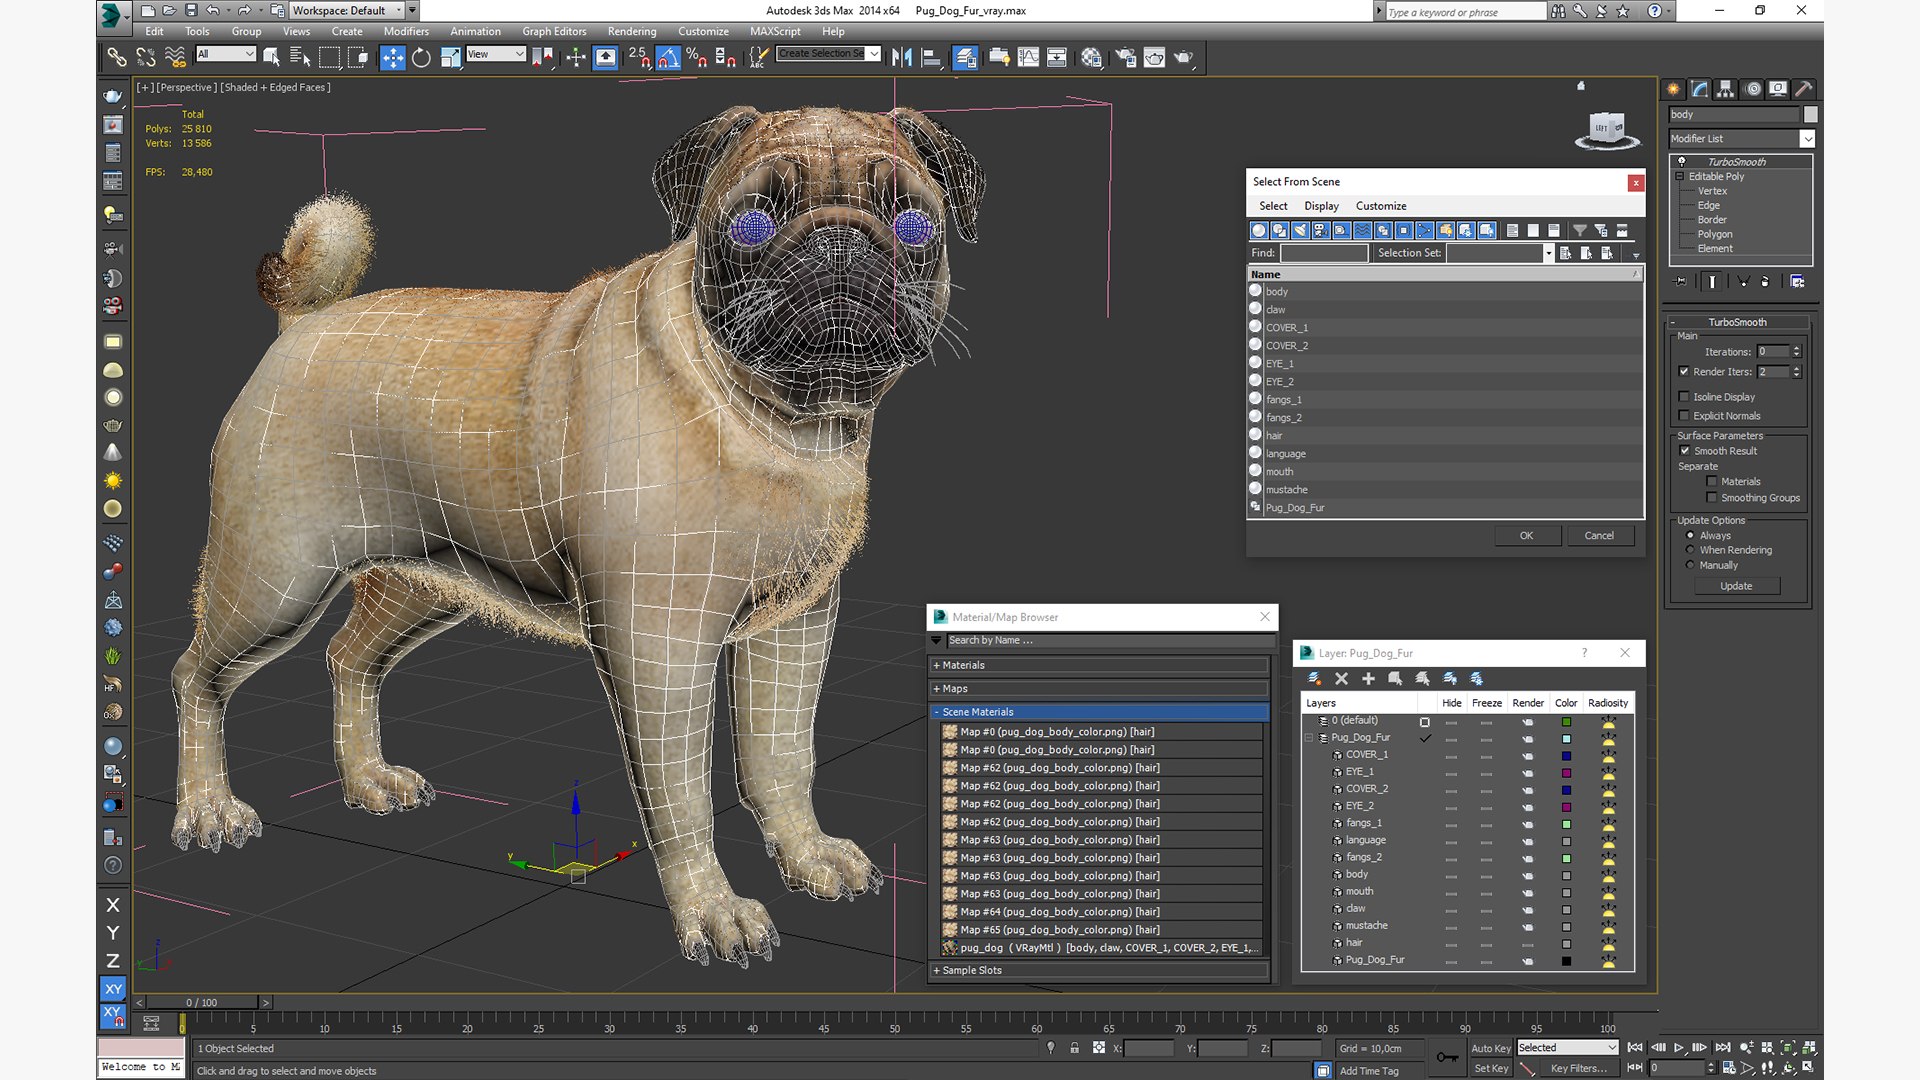Collapse the Pug_Dog_Fur layer tree
Screen dimensions: 1920x1080
1308,738
